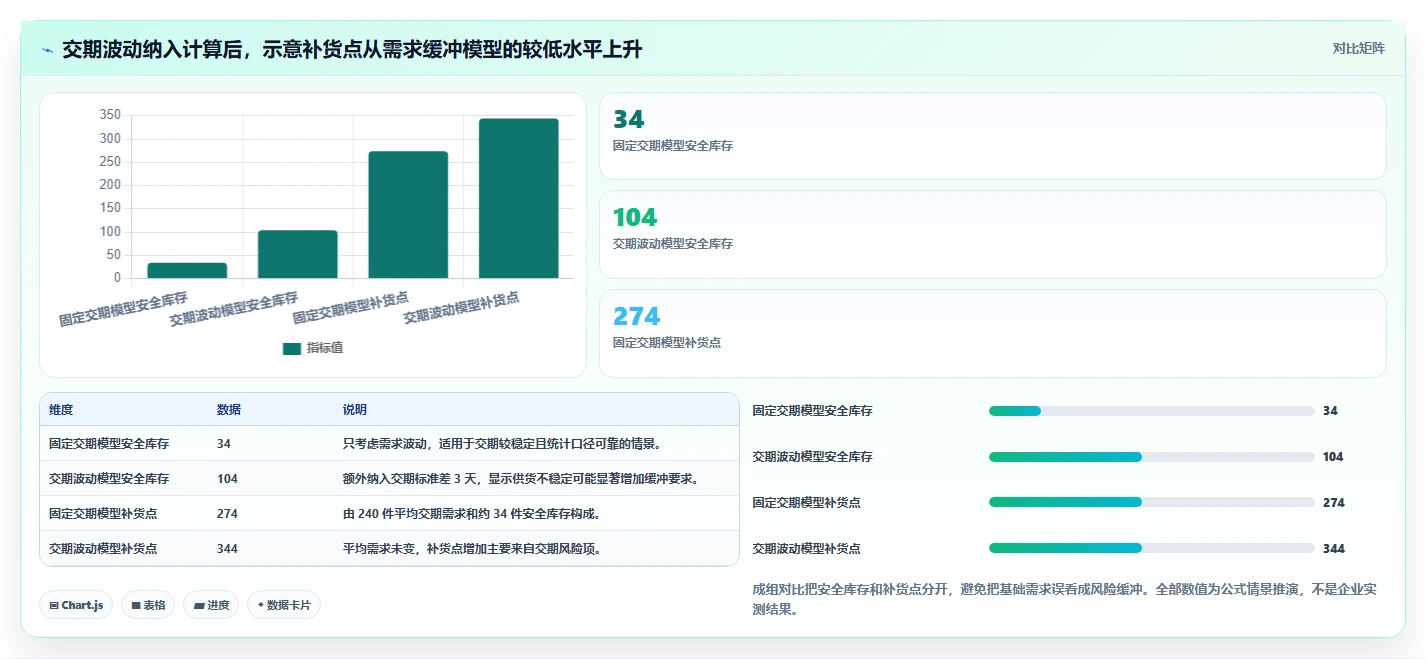Click table cell value 344
Viewport: 1426px width, 659px height.
click(227, 549)
